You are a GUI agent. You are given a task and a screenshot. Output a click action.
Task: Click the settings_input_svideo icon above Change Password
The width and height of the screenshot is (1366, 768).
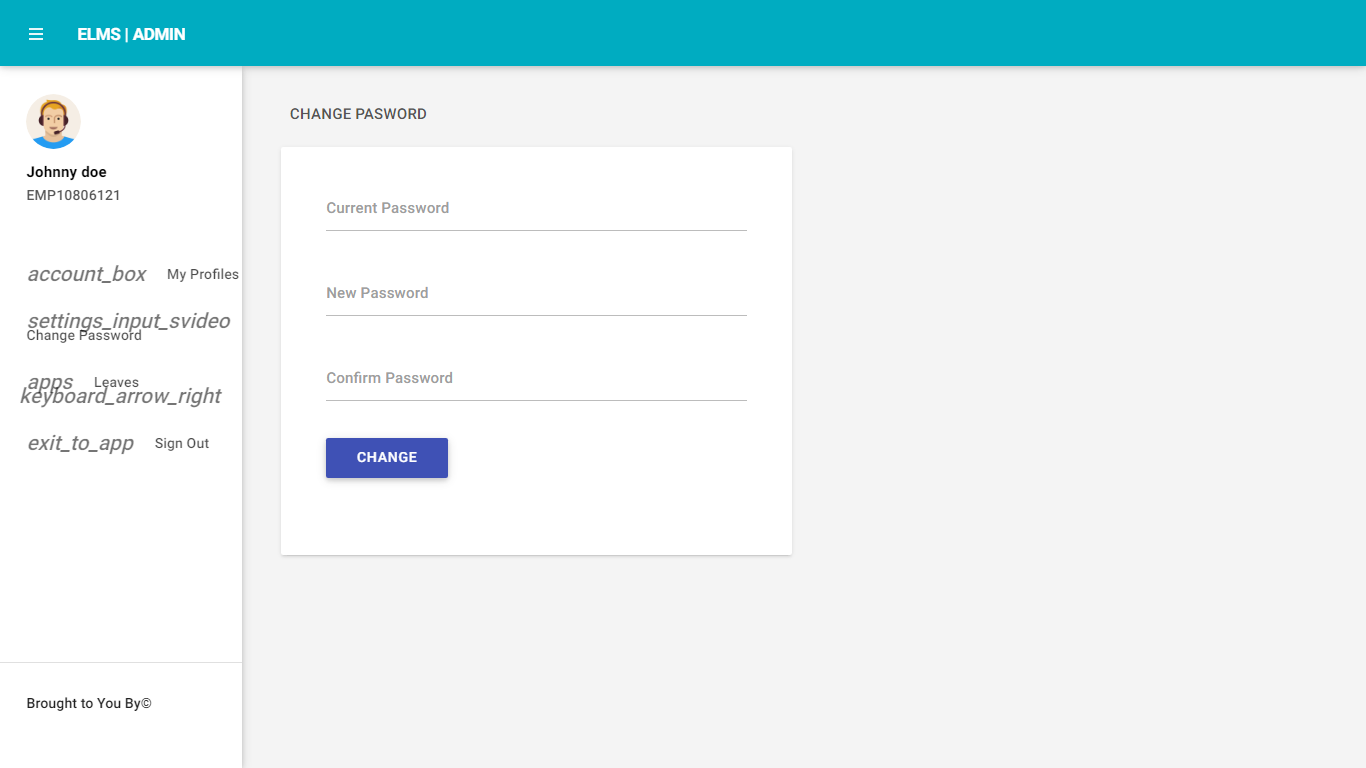click(128, 320)
